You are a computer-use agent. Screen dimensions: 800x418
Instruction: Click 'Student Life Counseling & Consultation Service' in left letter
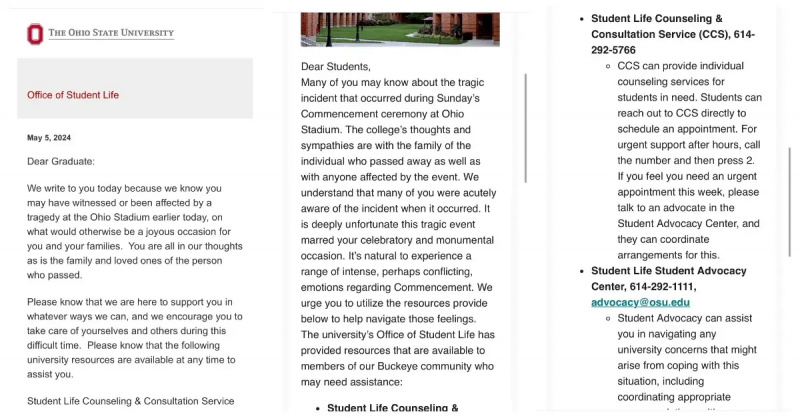(131, 401)
